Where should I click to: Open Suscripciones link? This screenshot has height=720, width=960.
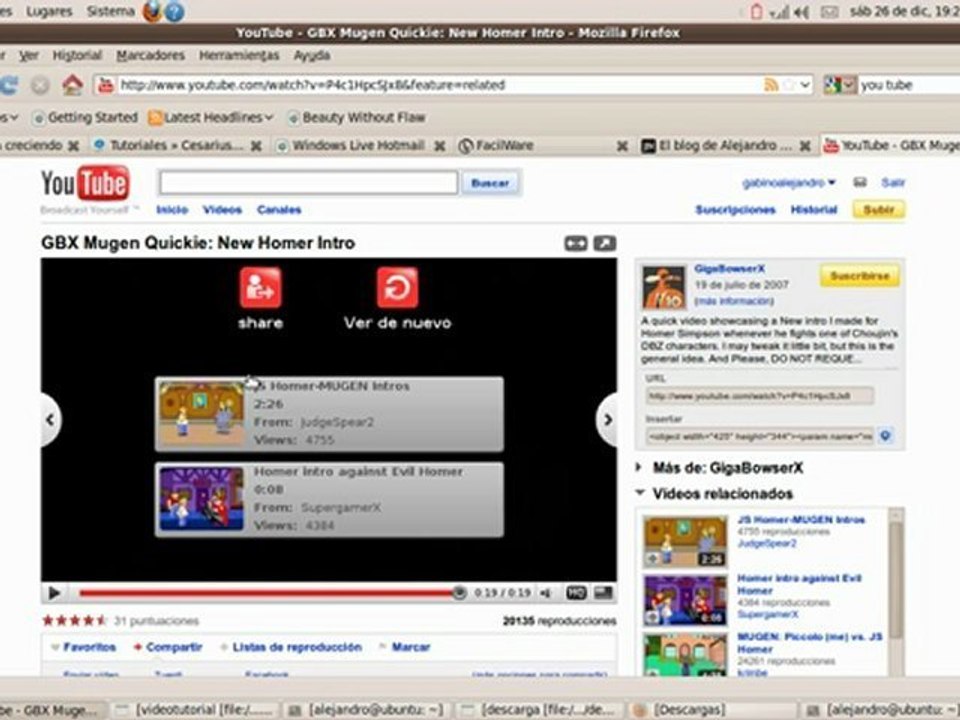click(735, 209)
